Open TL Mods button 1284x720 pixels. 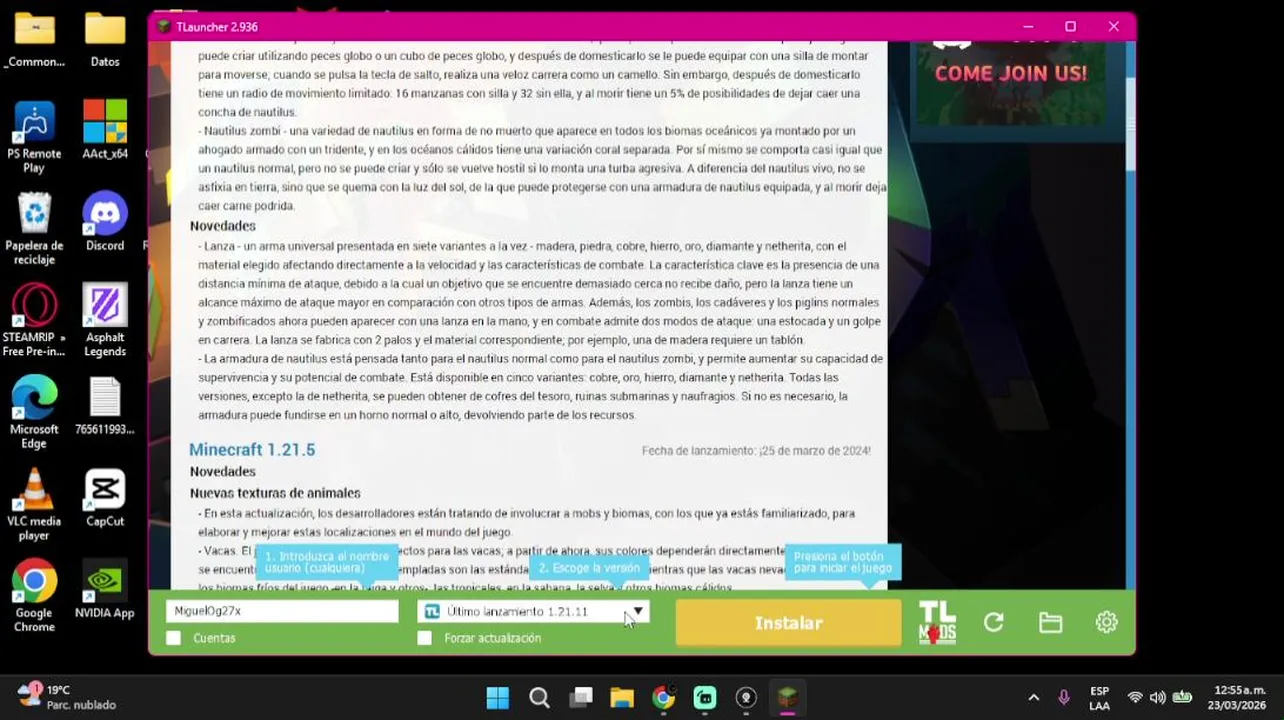[x=937, y=622]
